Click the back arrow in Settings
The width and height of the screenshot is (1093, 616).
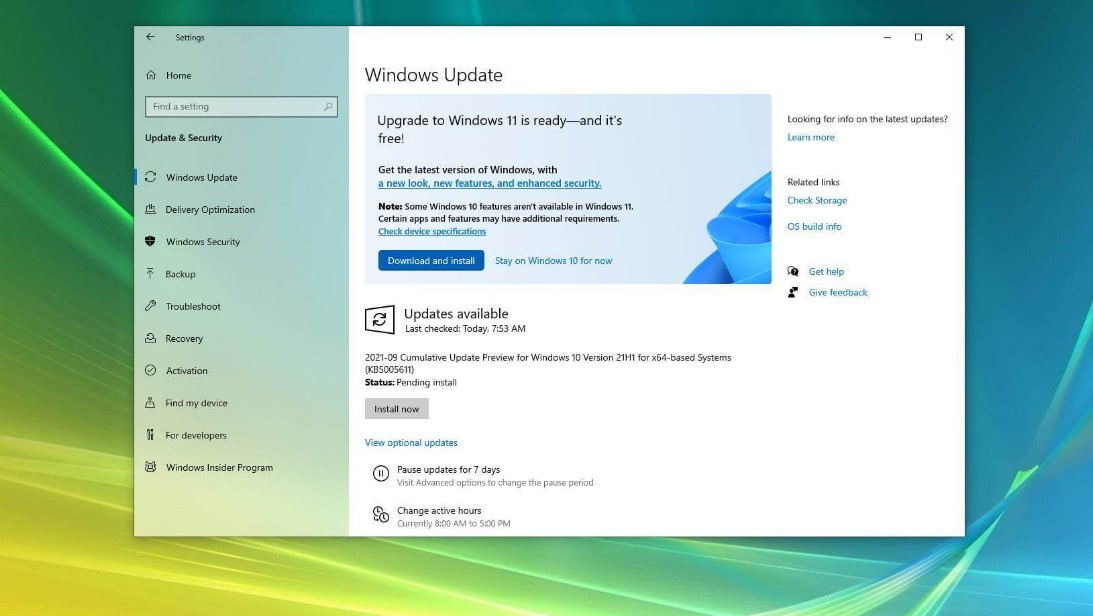(x=151, y=37)
